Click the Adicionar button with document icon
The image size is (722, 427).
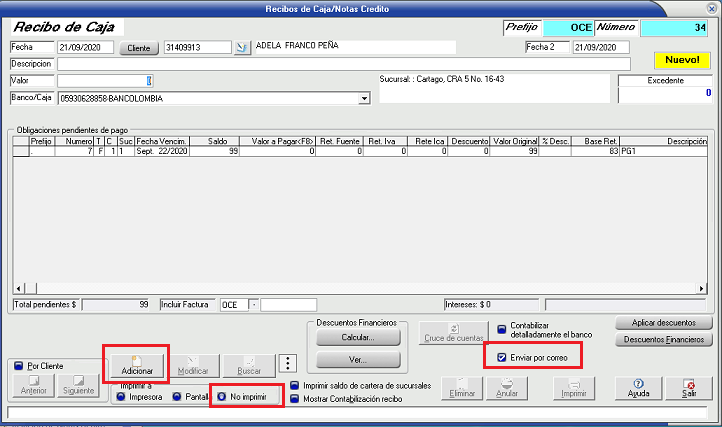[x=137, y=364]
